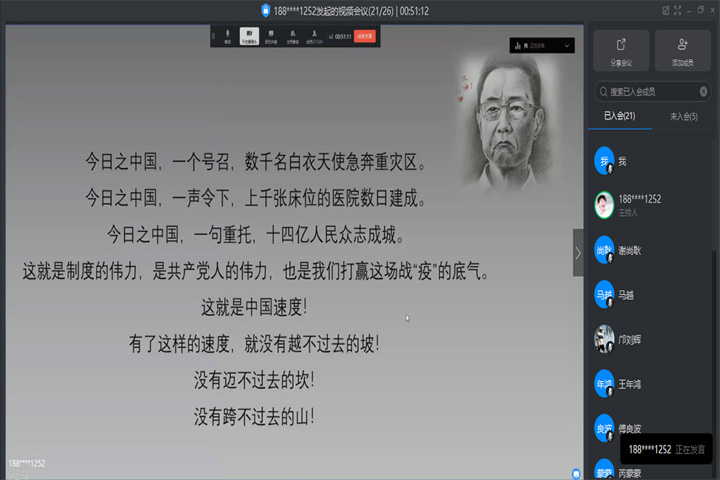Click the blue avatar of 王年鸿
The image size is (720, 480).
(x=604, y=384)
